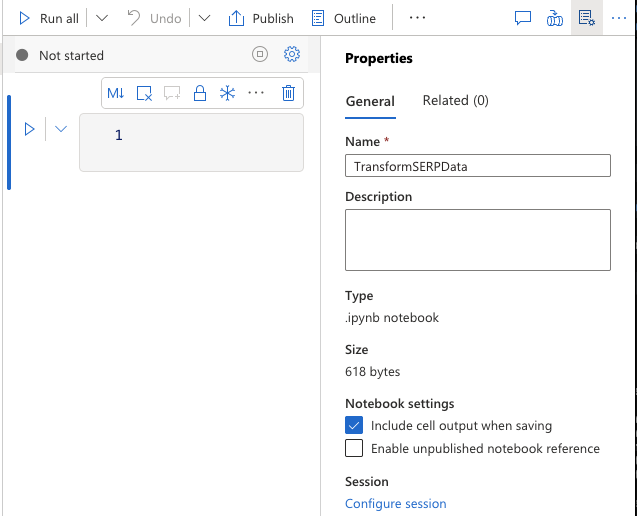
Task: Freeze the cell with the snowflake icon
Action: point(228,93)
